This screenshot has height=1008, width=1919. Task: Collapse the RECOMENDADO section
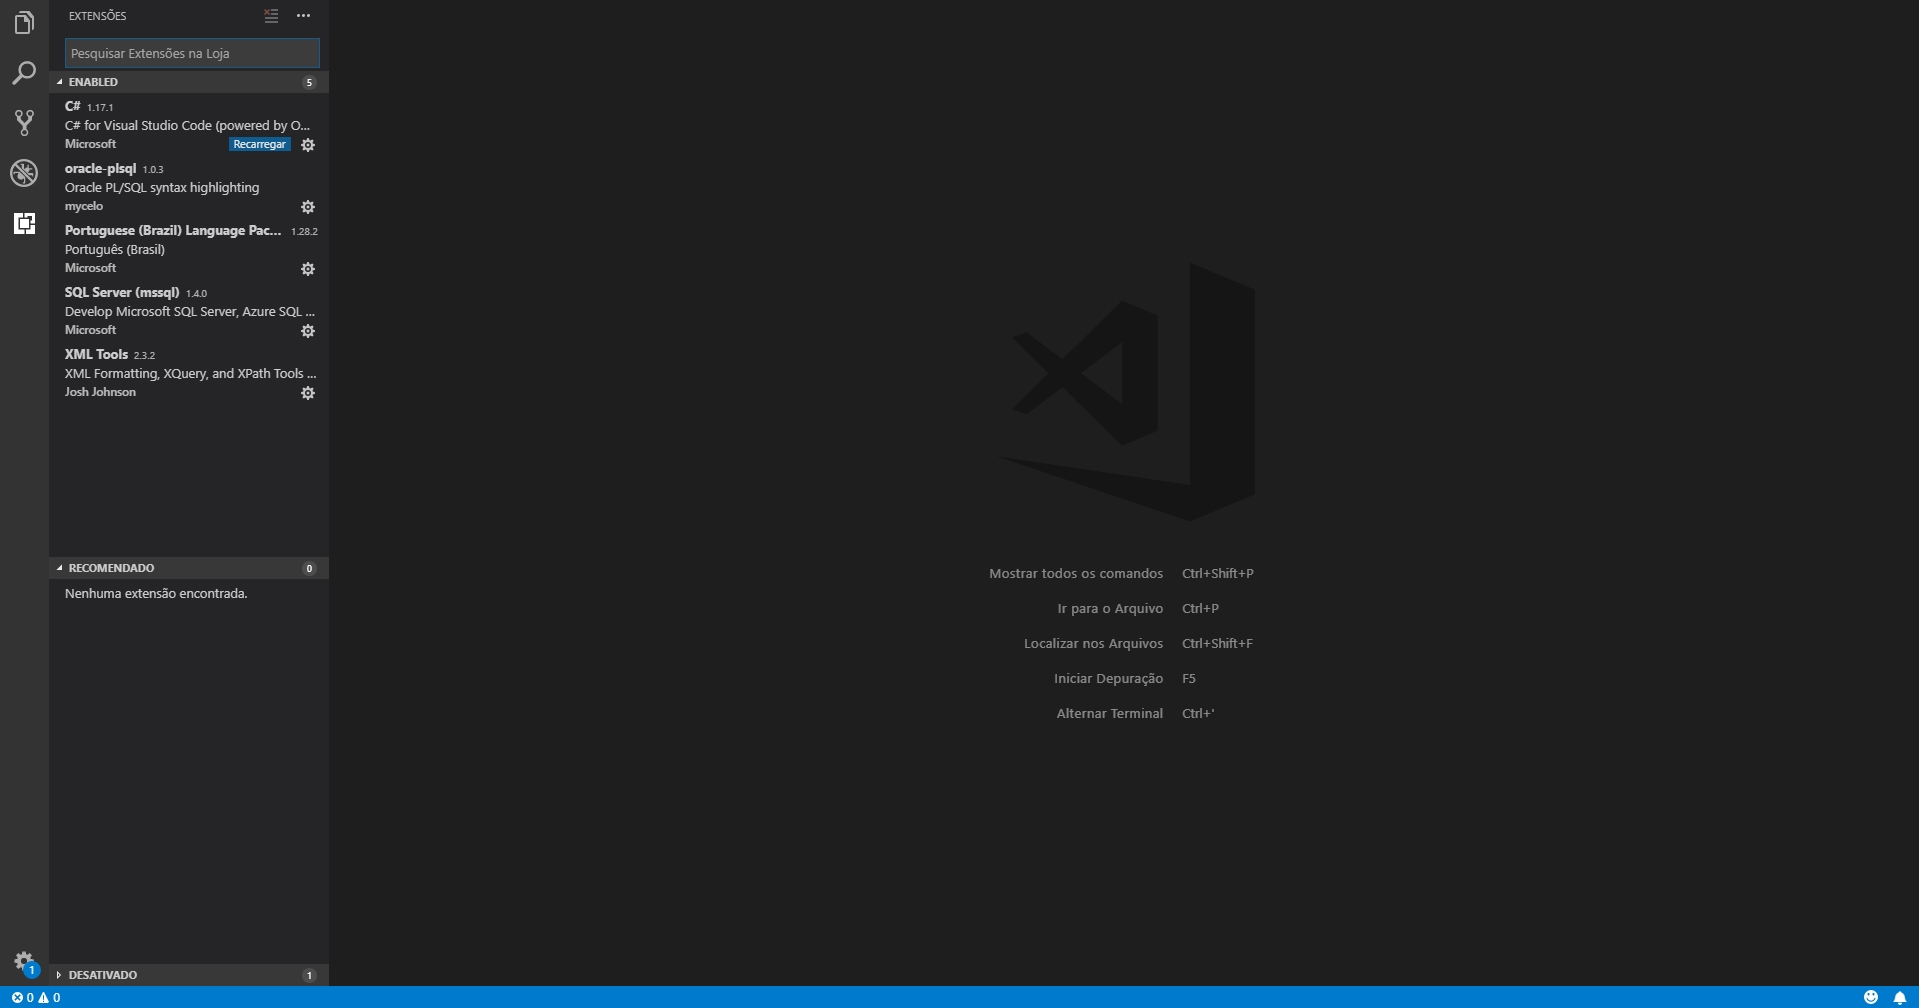110,568
